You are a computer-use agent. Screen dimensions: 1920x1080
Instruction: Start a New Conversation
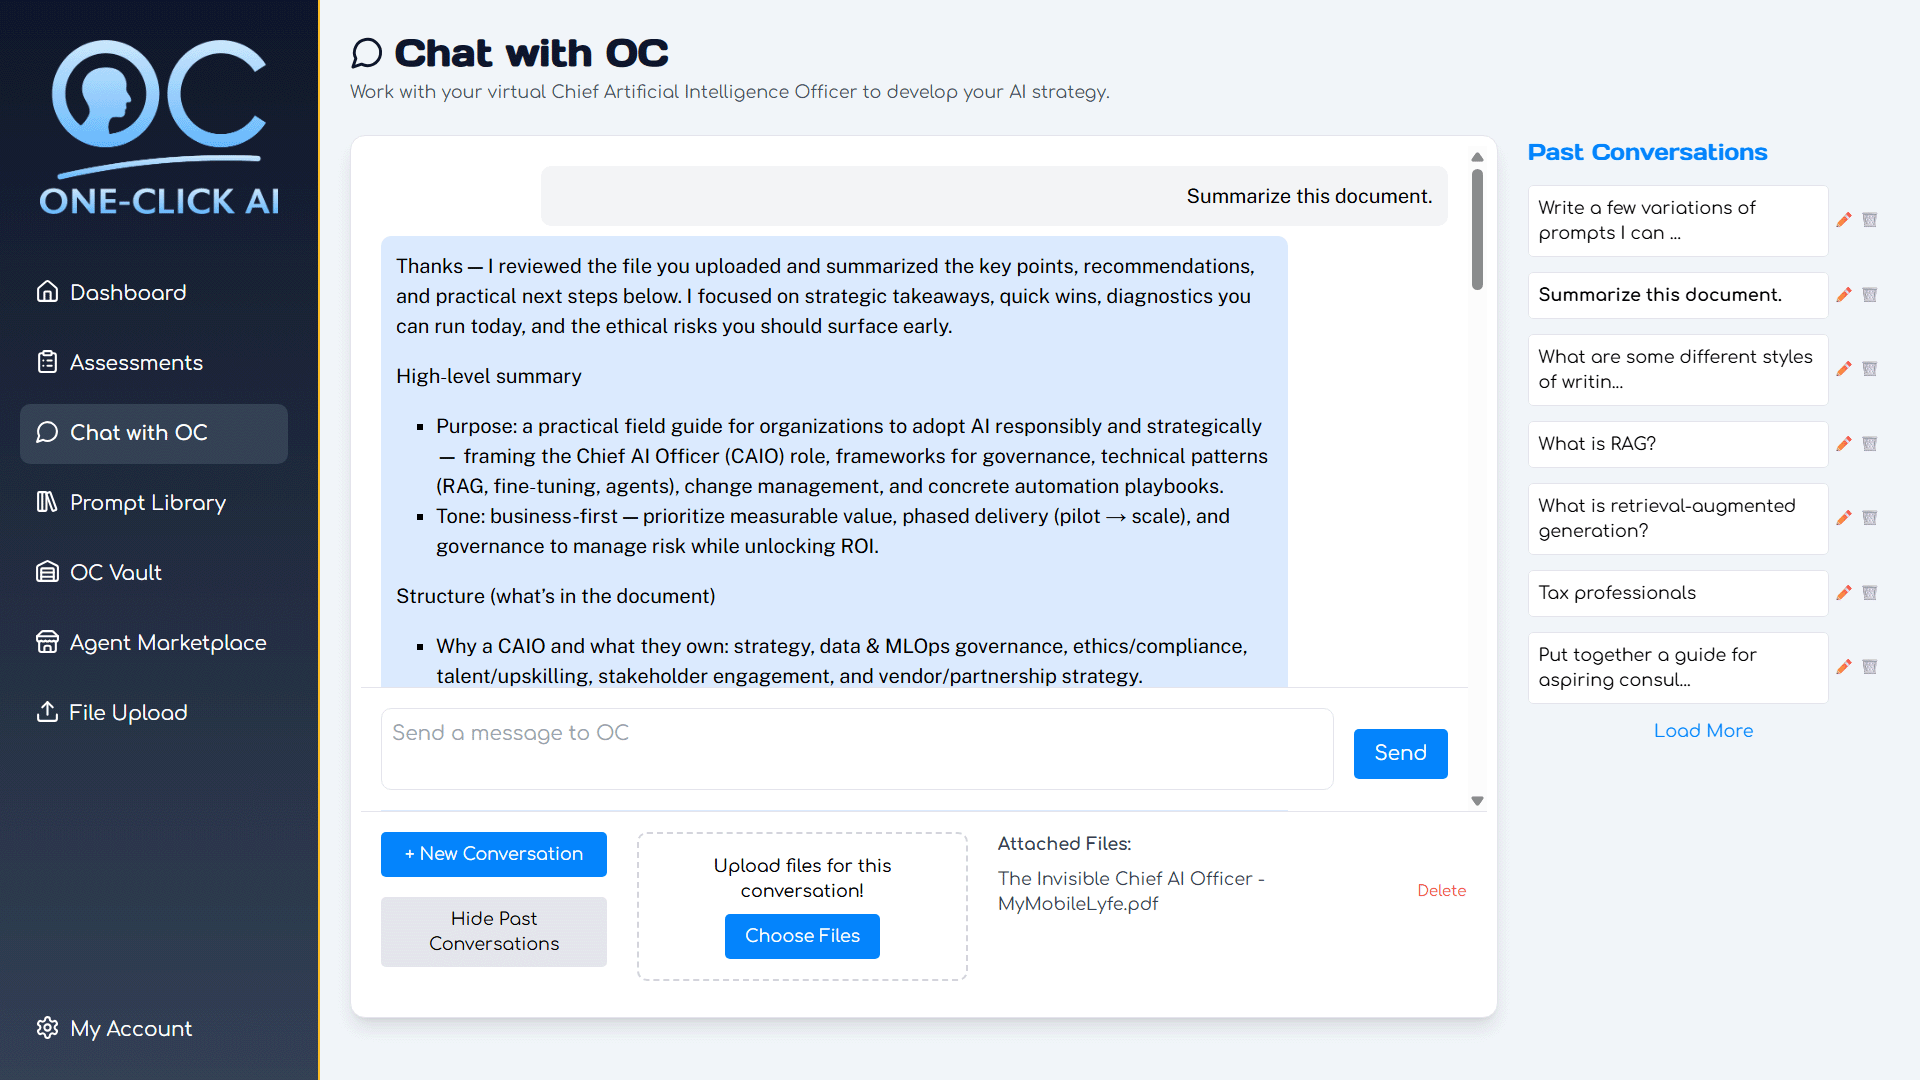[x=493, y=854]
